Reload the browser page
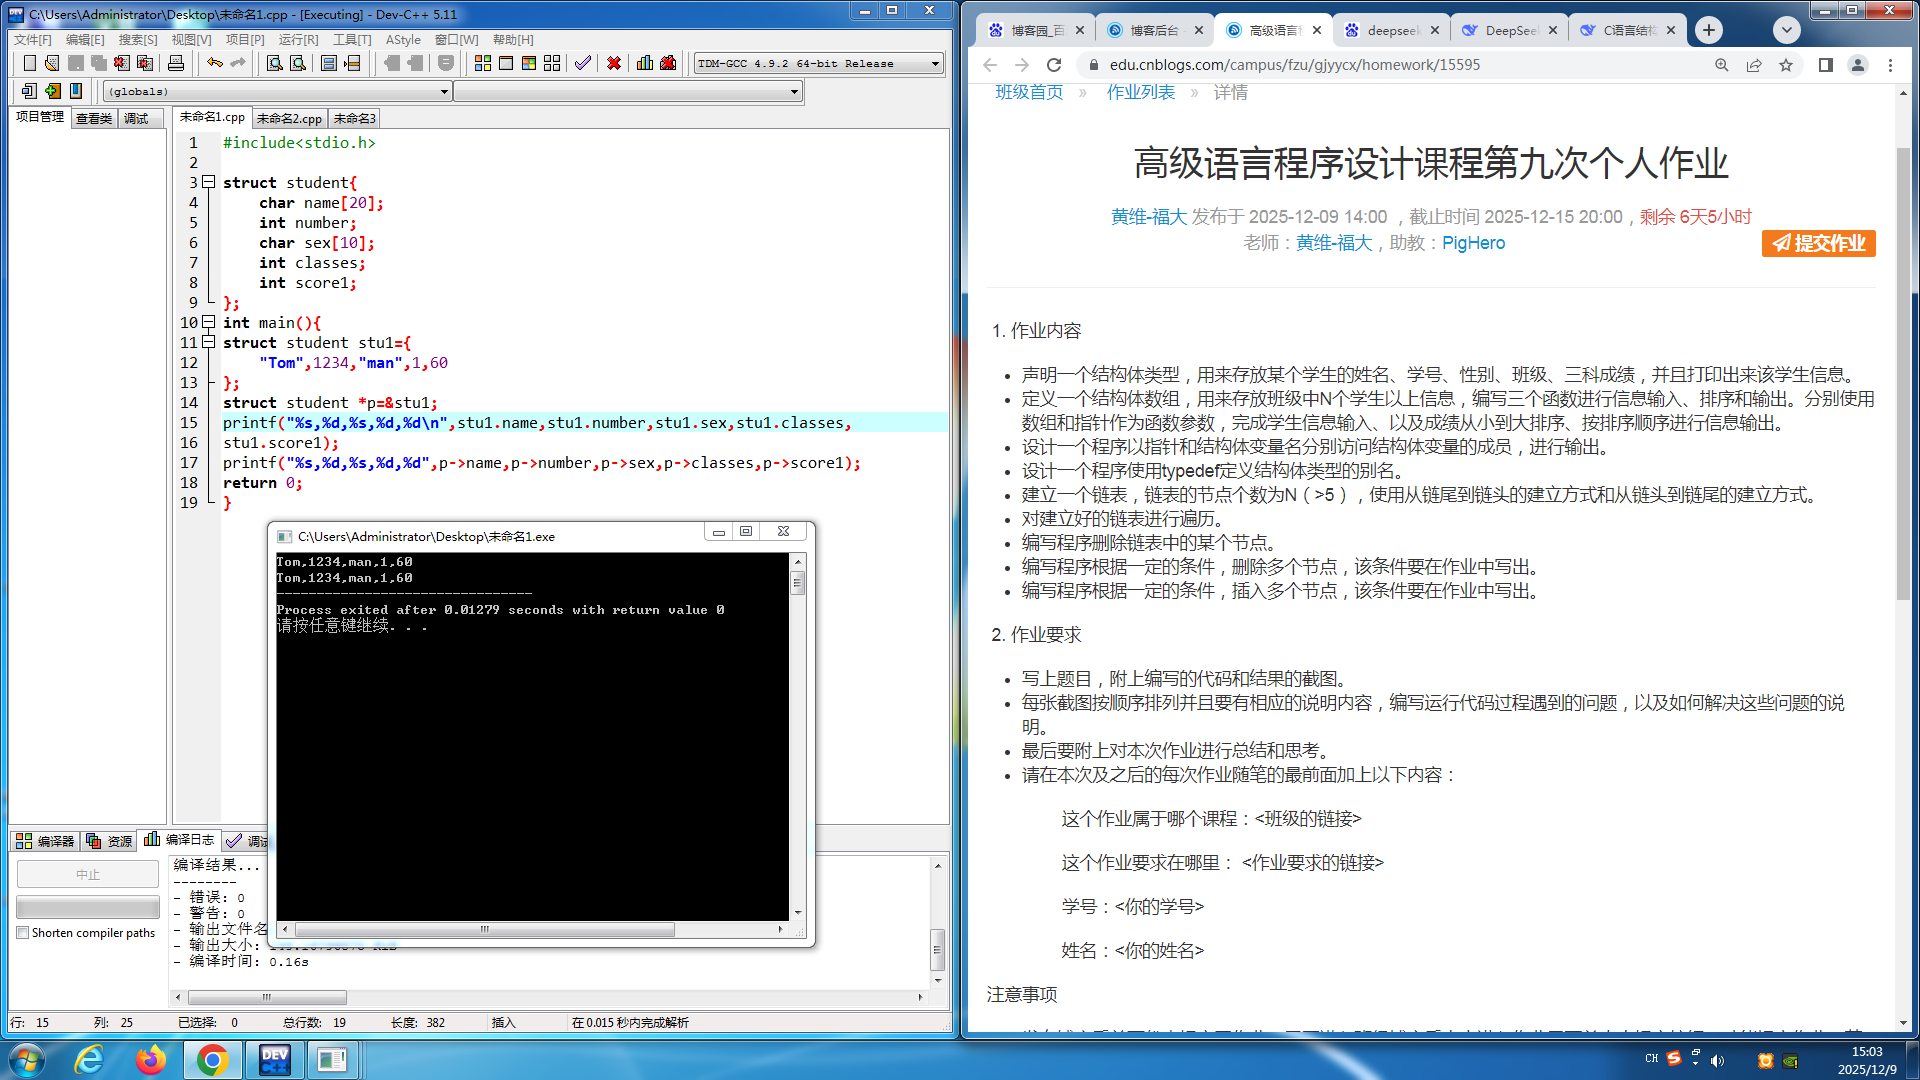The height and width of the screenshot is (1080, 1920). [1054, 65]
